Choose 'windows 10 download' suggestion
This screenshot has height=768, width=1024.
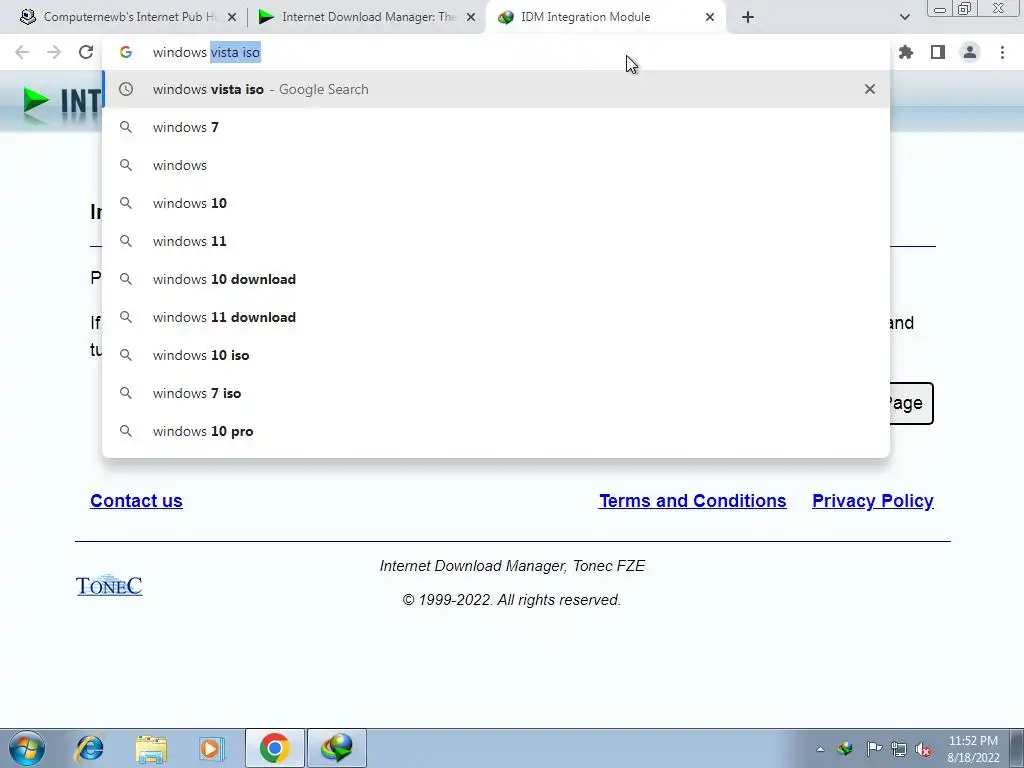coord(496,279)
